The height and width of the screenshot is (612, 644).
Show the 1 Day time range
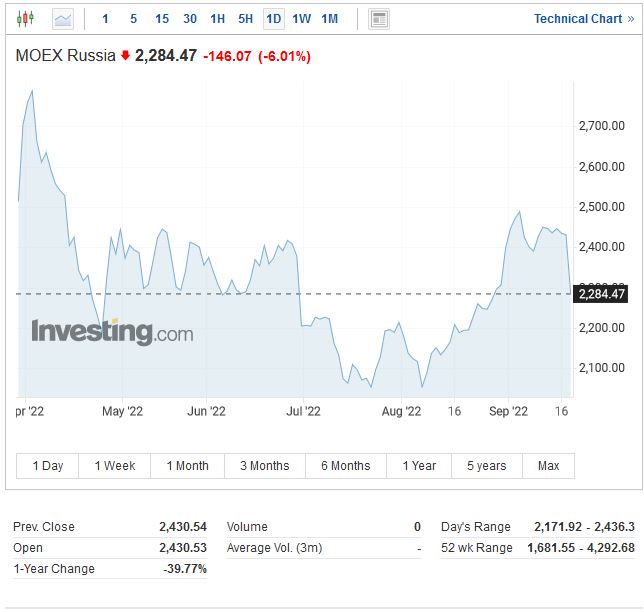(48, 466)
